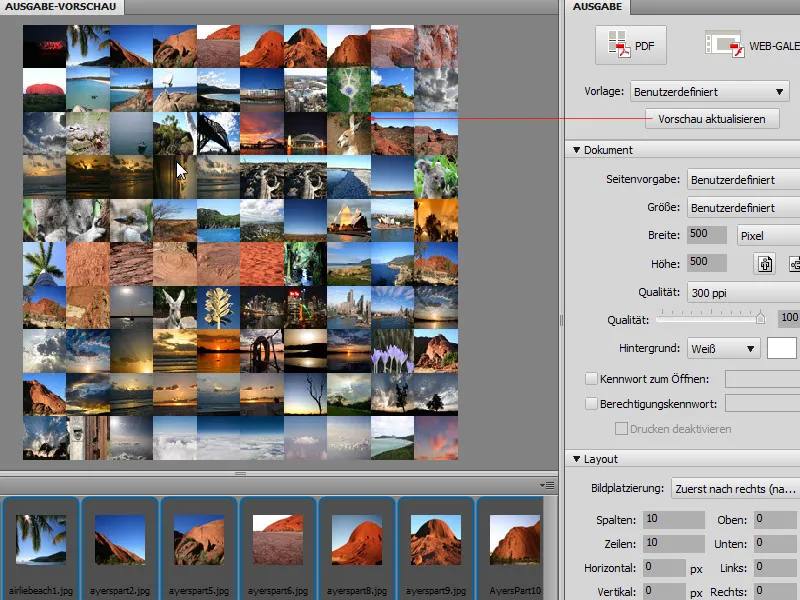The height and width of the screenshot is (600, 800).
Task: Select the AUSGABE-VORSCHAU tab
Action: 61,7
